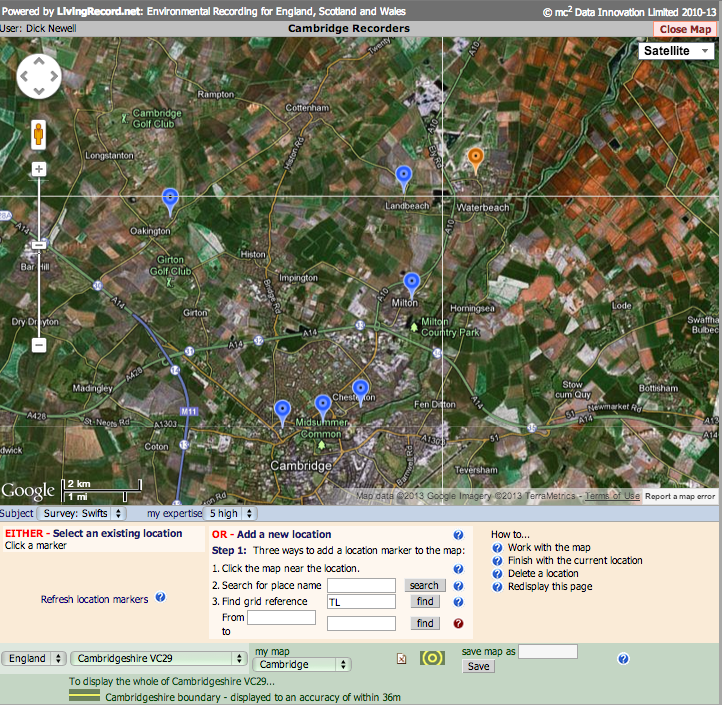Click help icon for Work with the map
The image size is (722, 705).
point(497,548)
